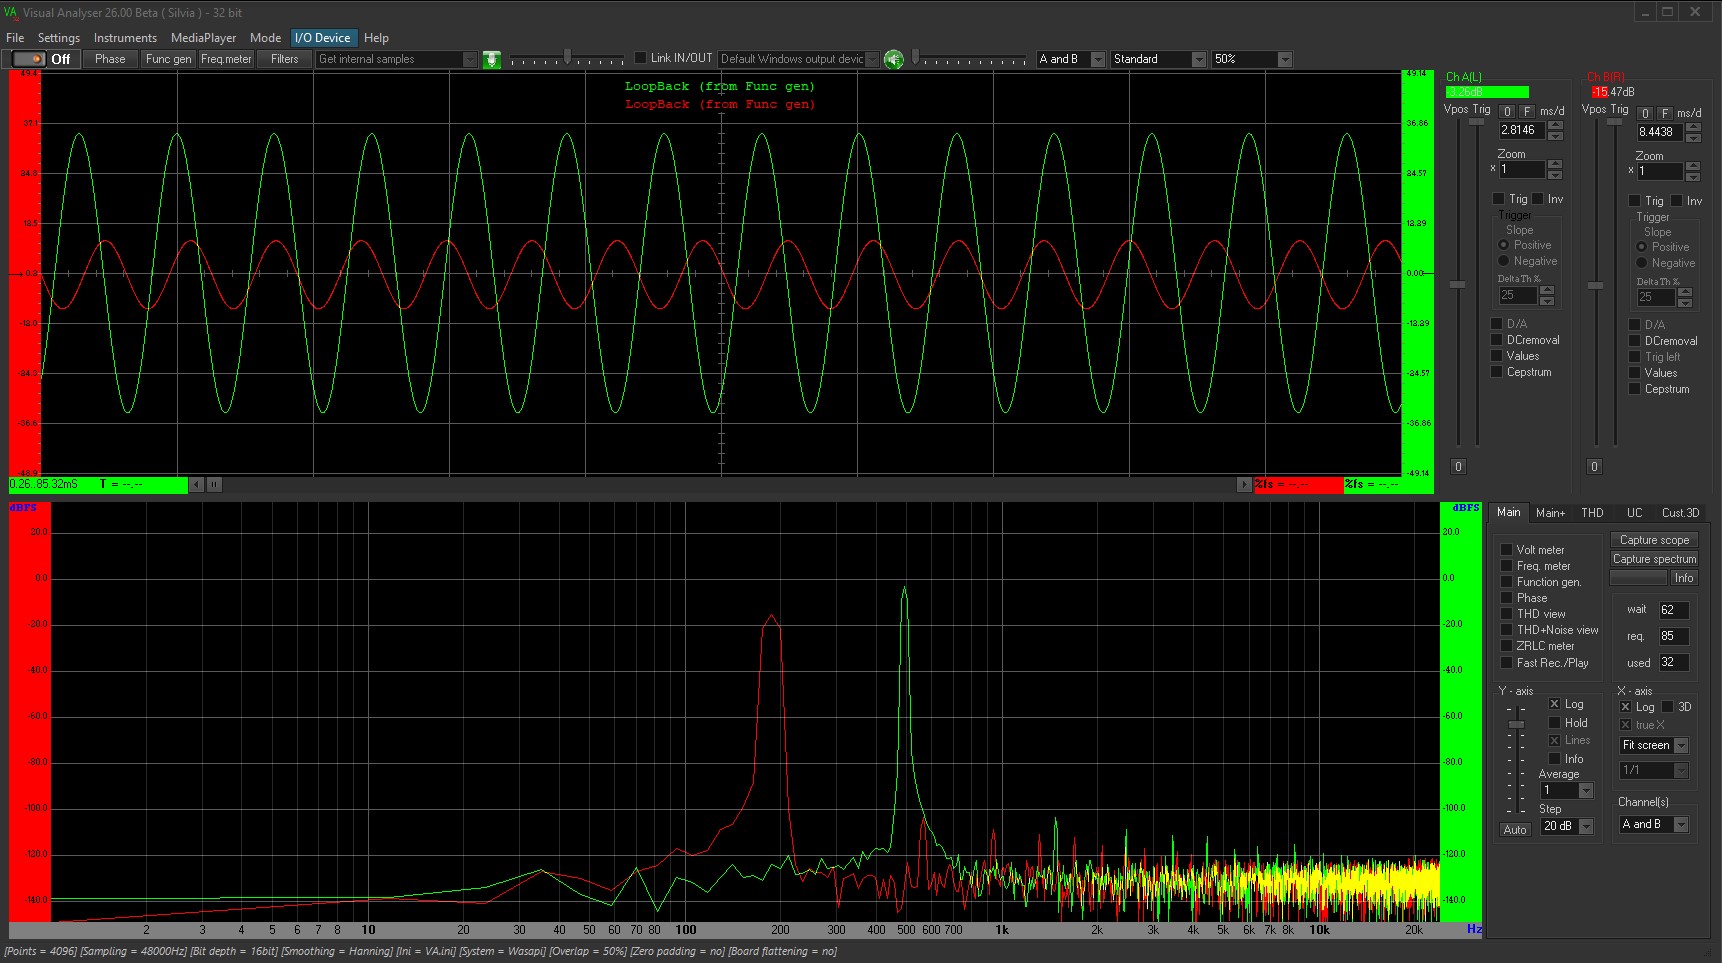
Task: Enable X-axis 3D checkbox
Action: (1667, 707)
